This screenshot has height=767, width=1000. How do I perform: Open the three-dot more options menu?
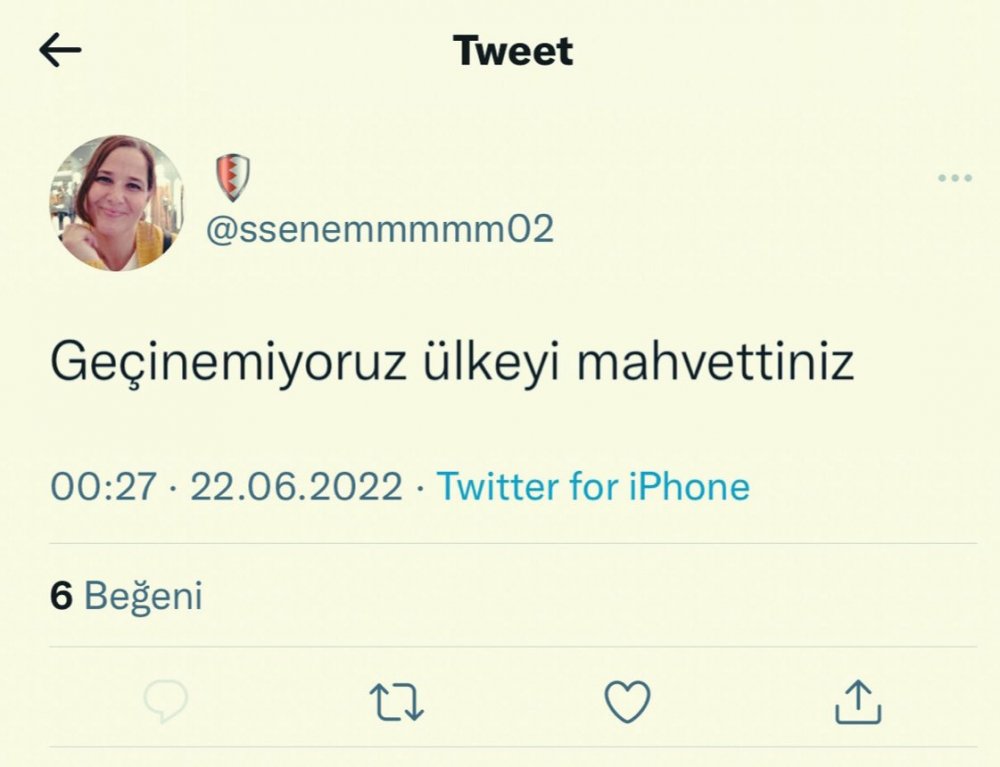point(955,179)
